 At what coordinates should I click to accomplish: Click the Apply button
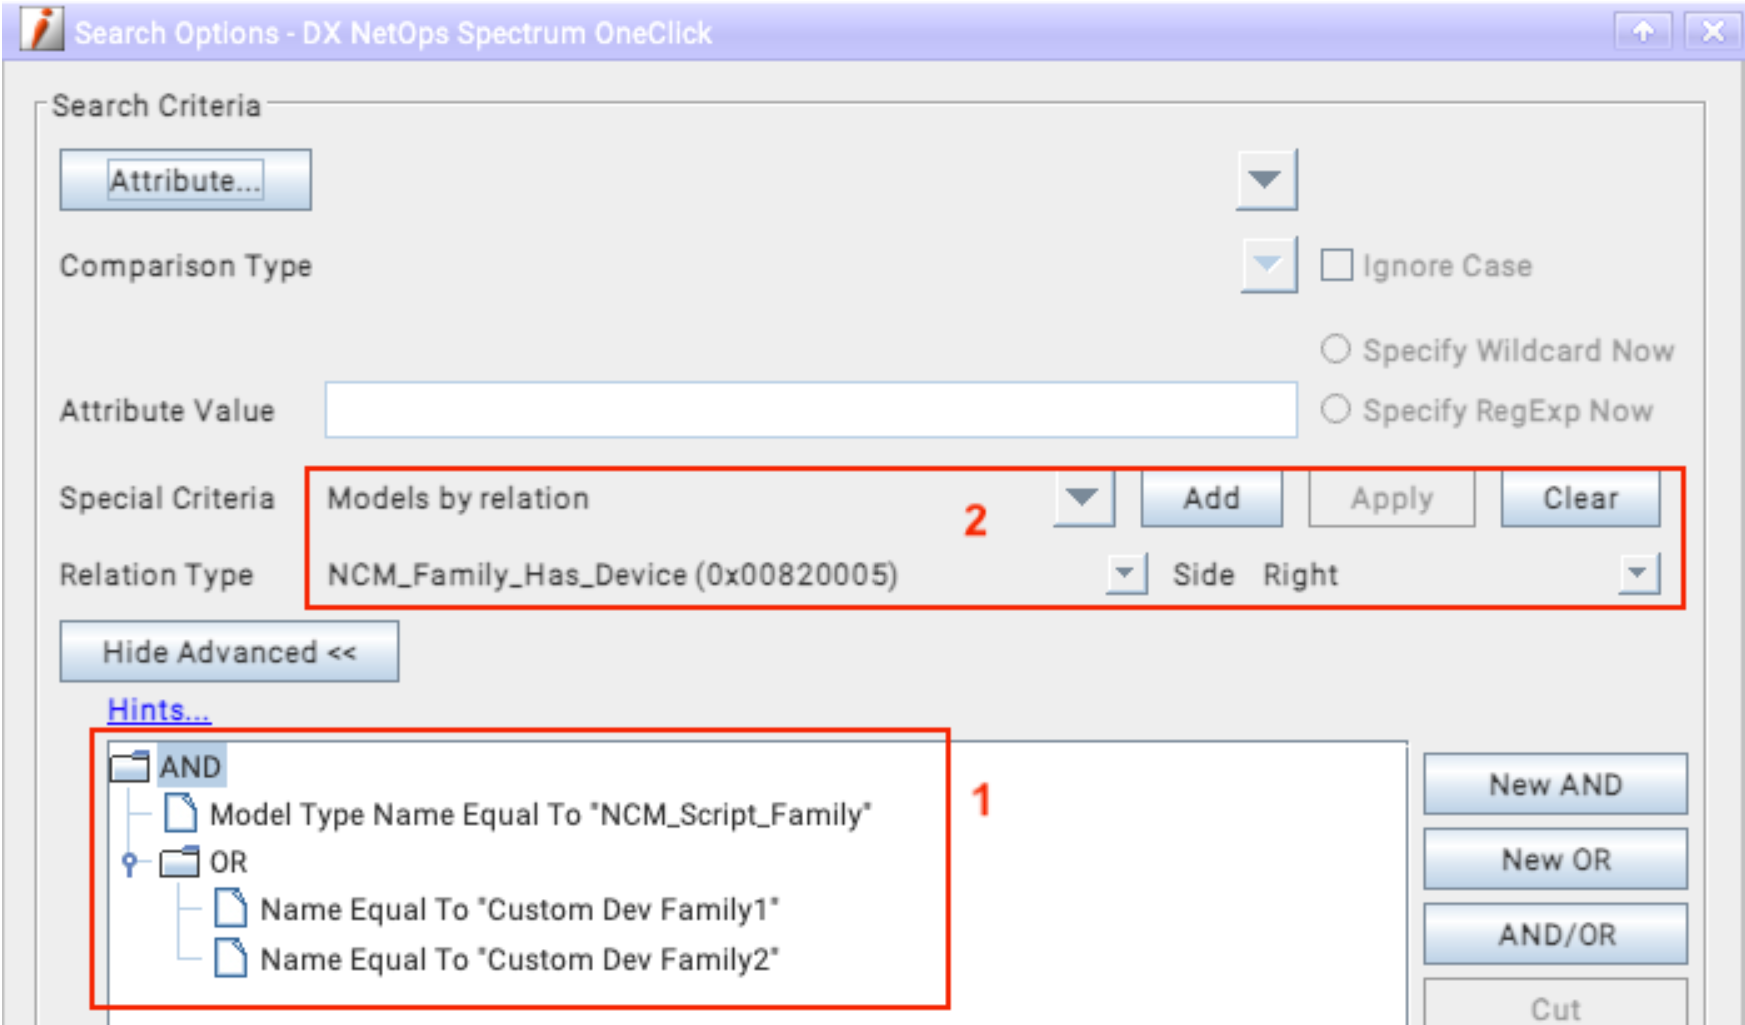pos(1392,498)
